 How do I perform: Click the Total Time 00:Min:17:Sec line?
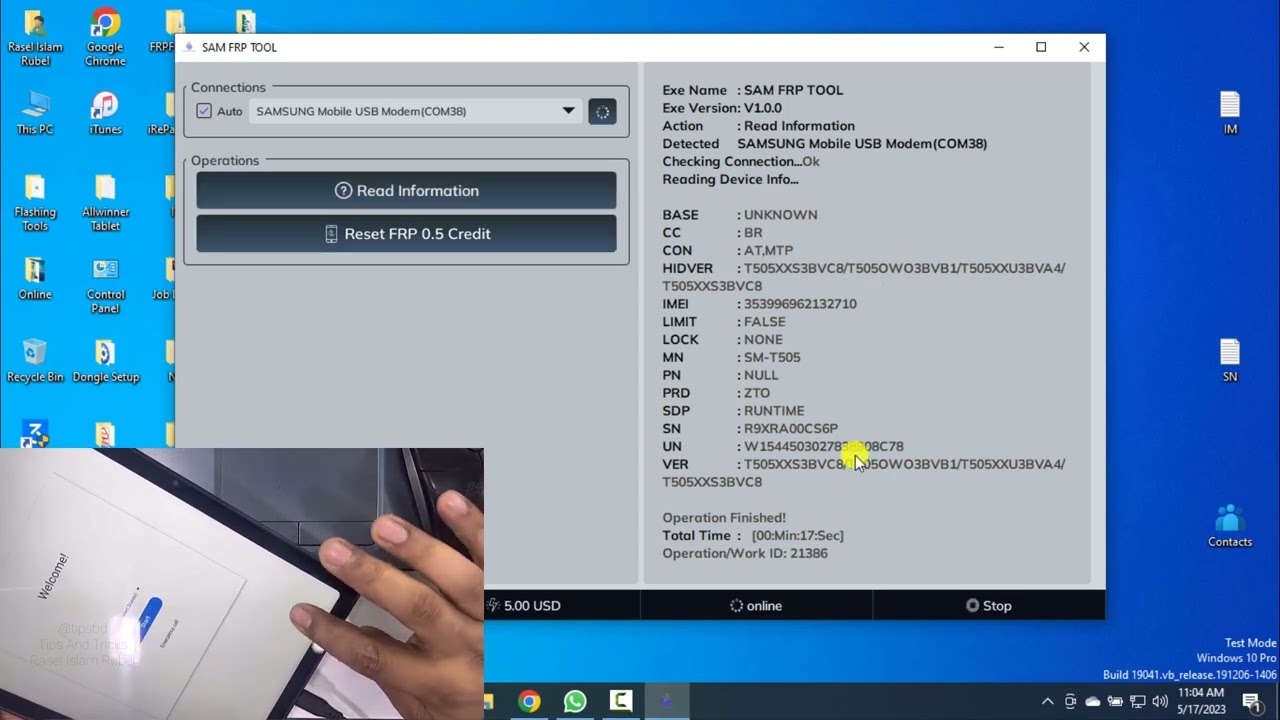click(x=753, y=536)
